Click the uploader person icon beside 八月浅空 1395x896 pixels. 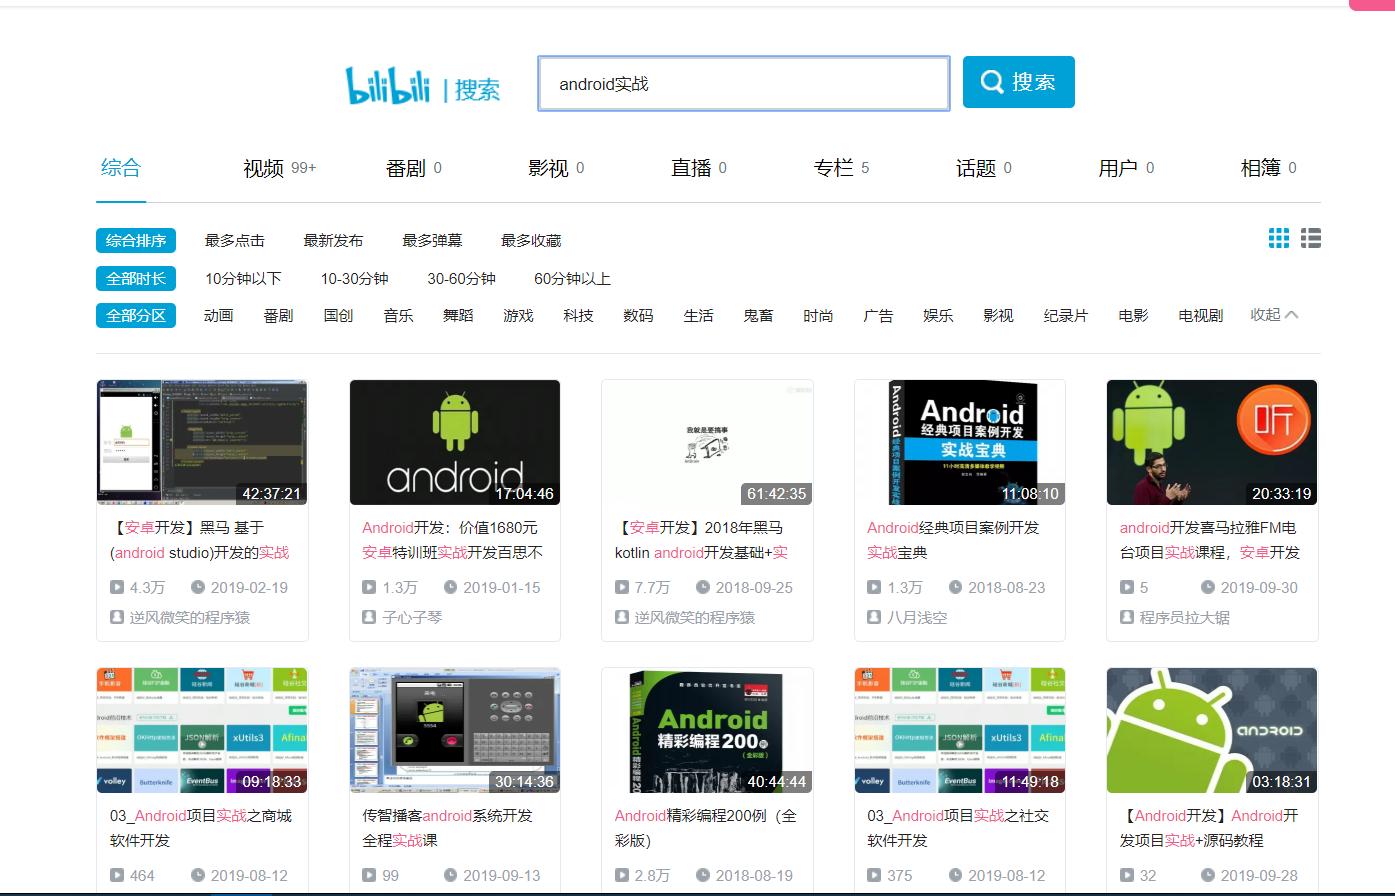point(873,617)
